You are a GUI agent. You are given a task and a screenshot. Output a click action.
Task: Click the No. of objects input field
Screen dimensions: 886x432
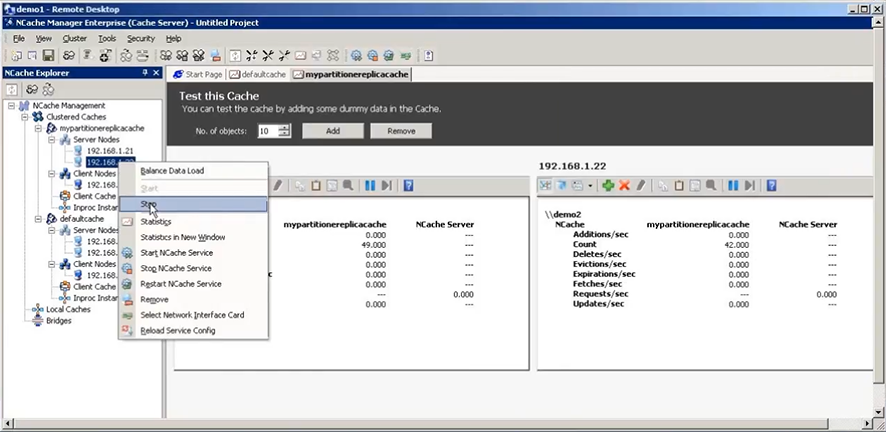click(x=268, y=131)
